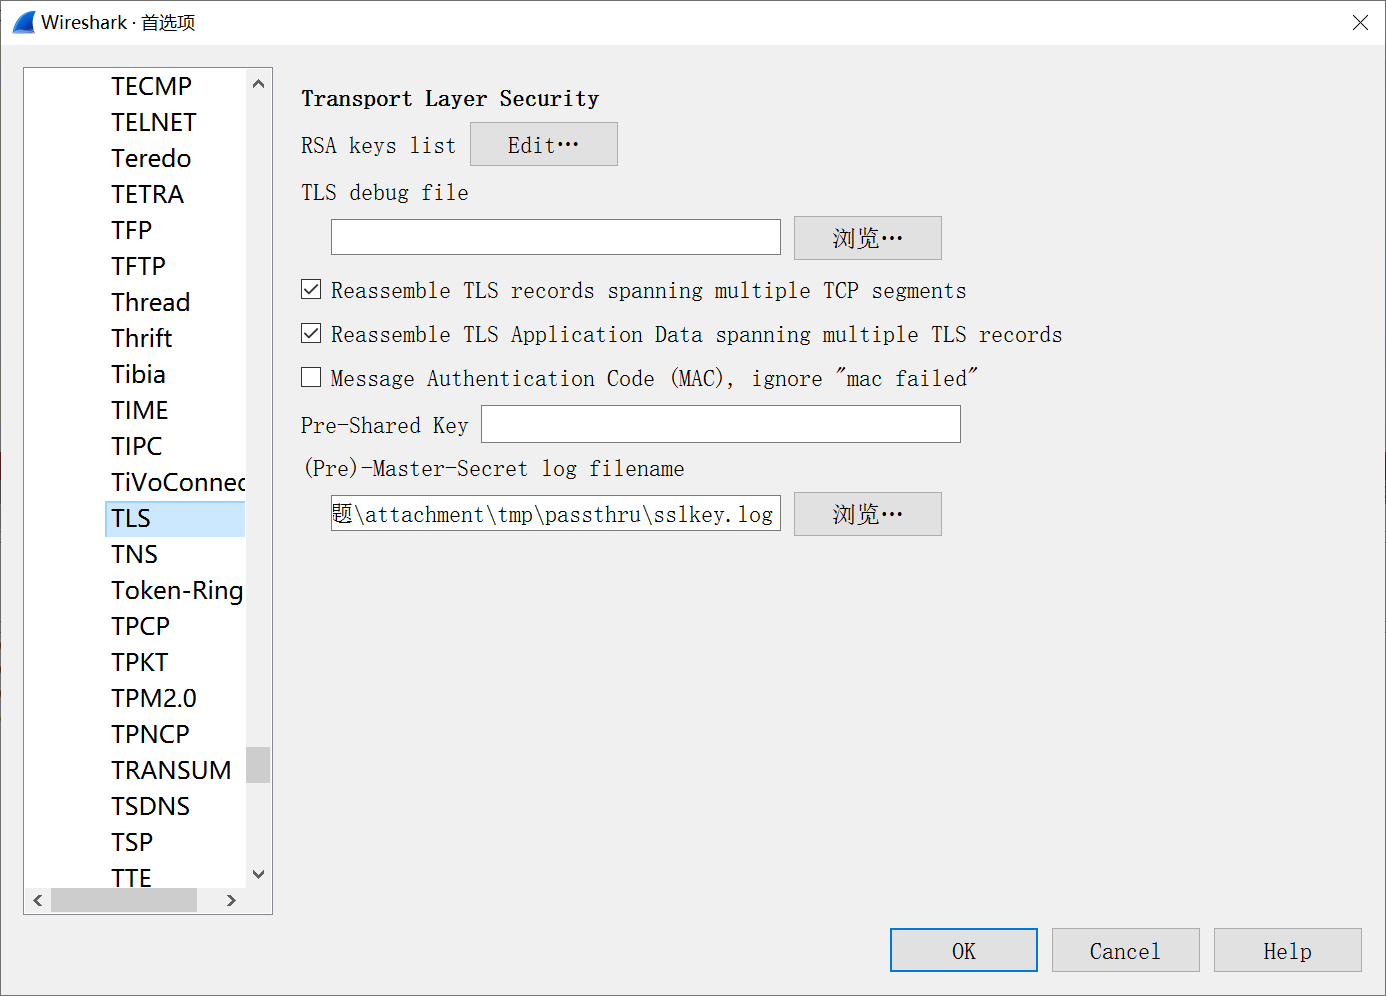Select TPKT protocol entry
Screen dimensions: 1386x996
tap(139, 662)
